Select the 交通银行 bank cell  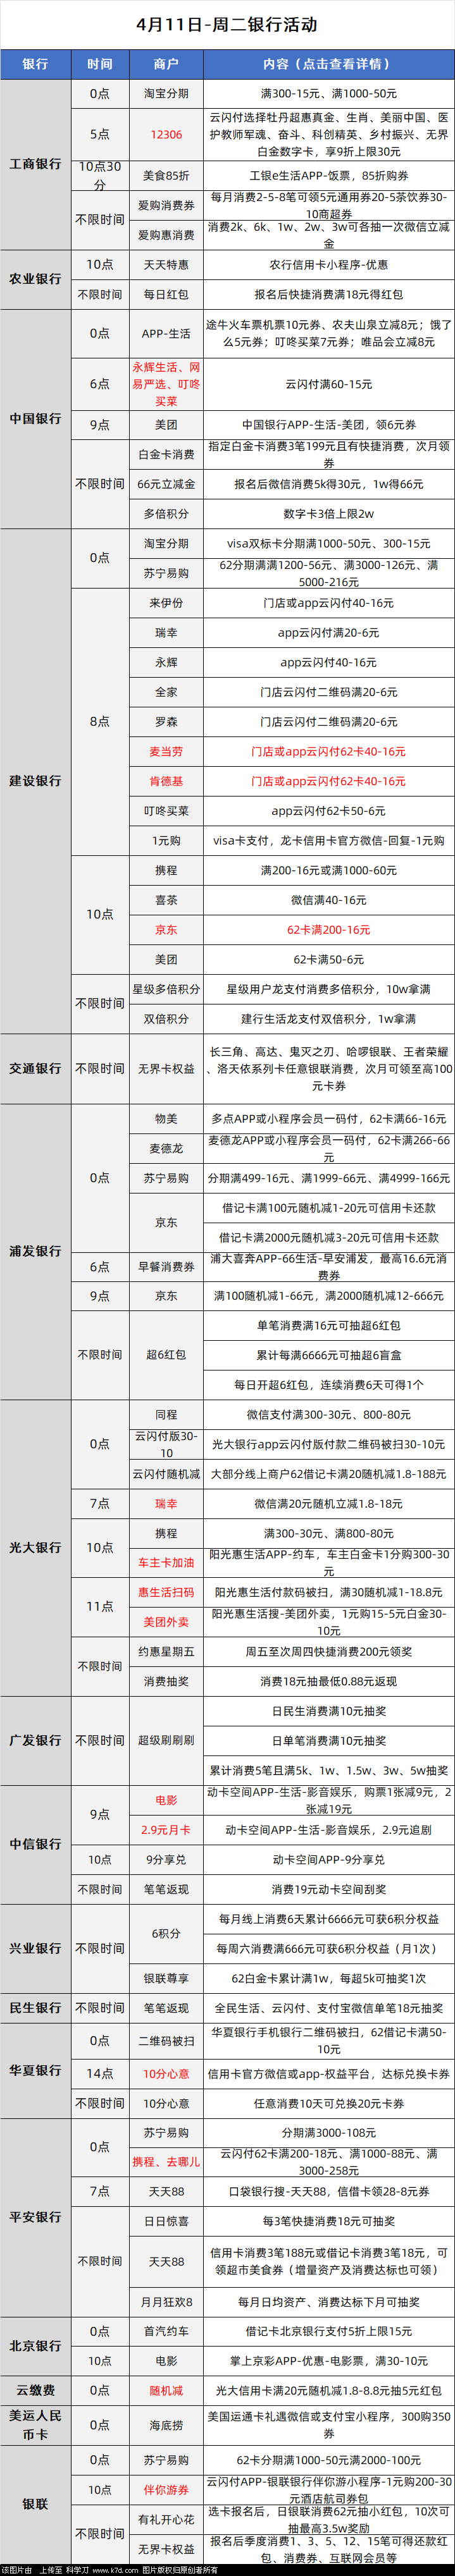click(x=35, y=1069)
